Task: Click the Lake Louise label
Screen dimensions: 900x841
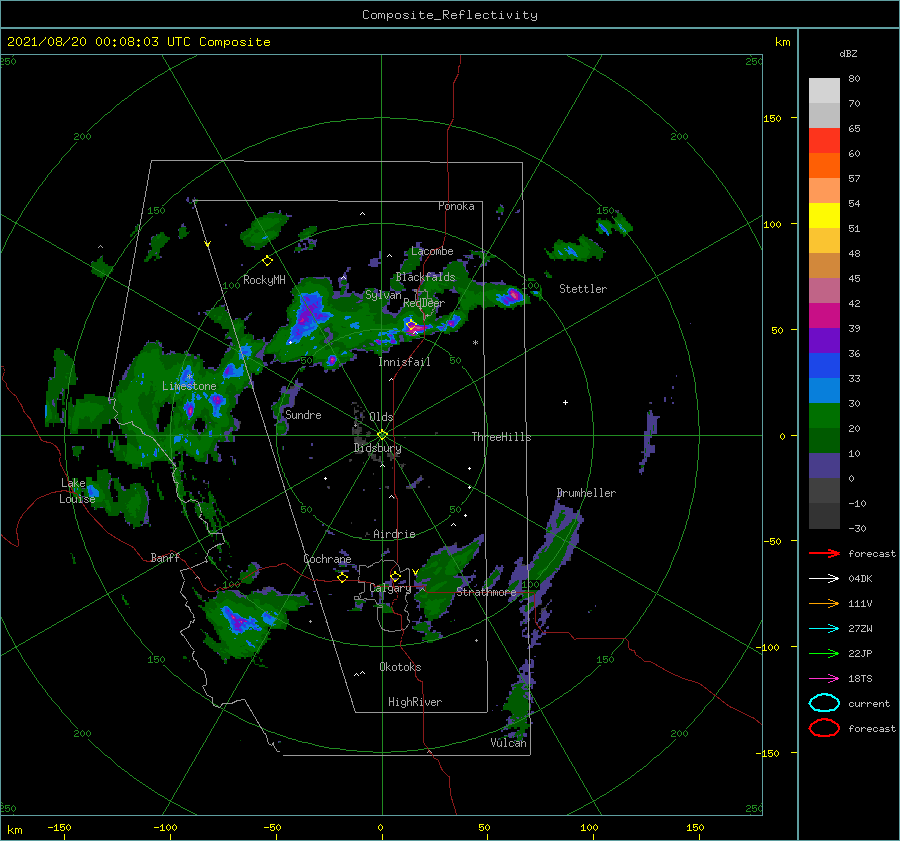Action: [77, 491]
